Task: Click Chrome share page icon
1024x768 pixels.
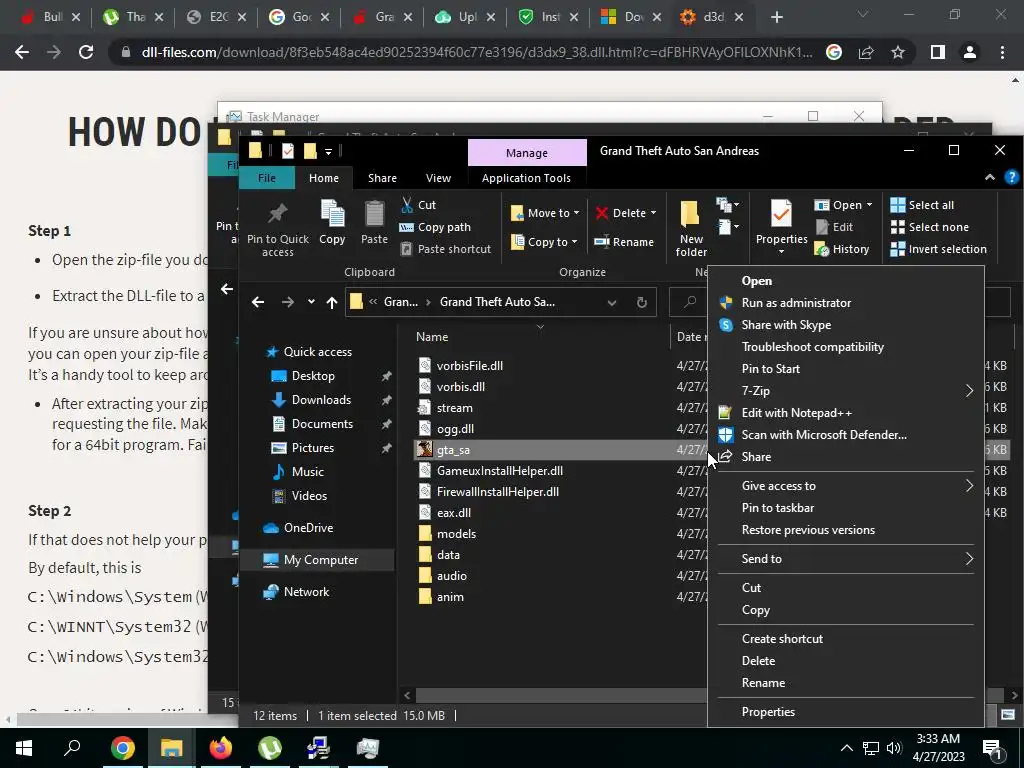Action: pyautogui.click(x=866, y=52)
